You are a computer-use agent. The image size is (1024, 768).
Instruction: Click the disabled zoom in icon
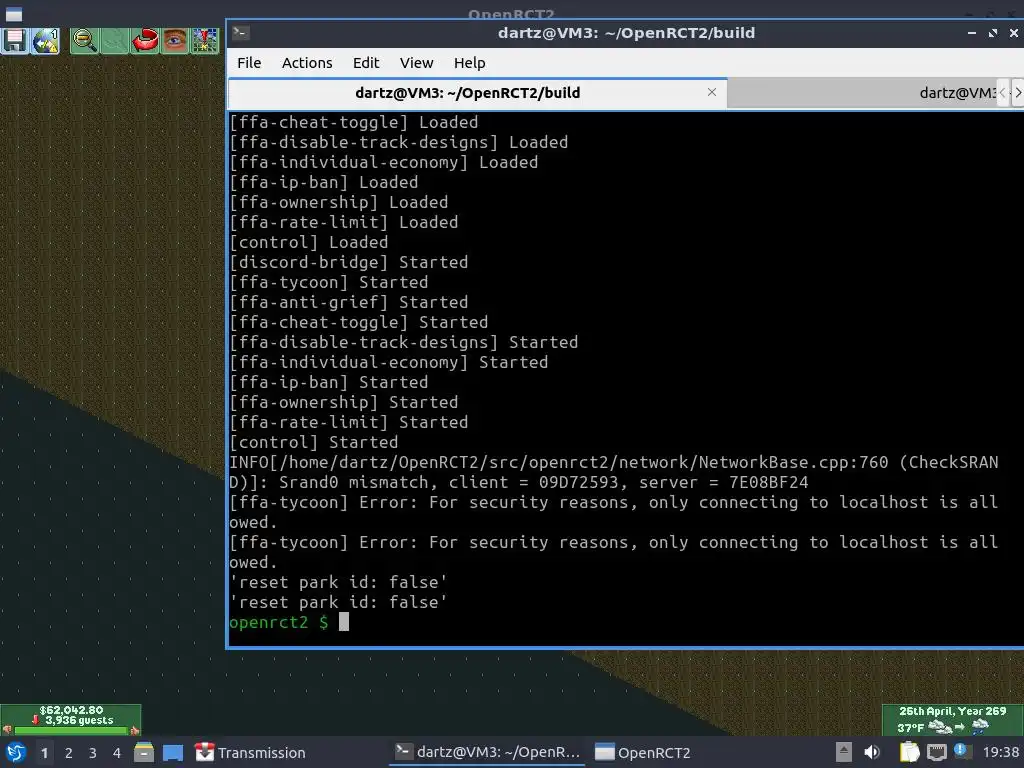114,40
